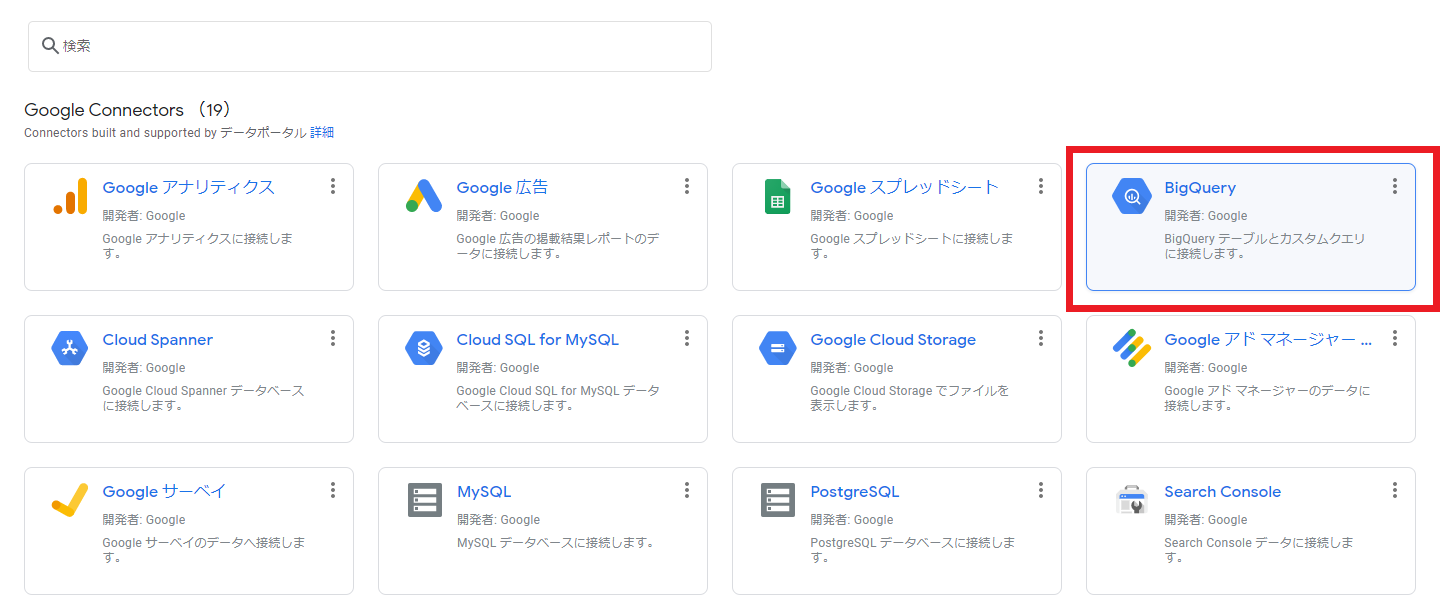Select the Google アド マネージャー title
Screen dimensions: 1446x605
point(1268,340)
